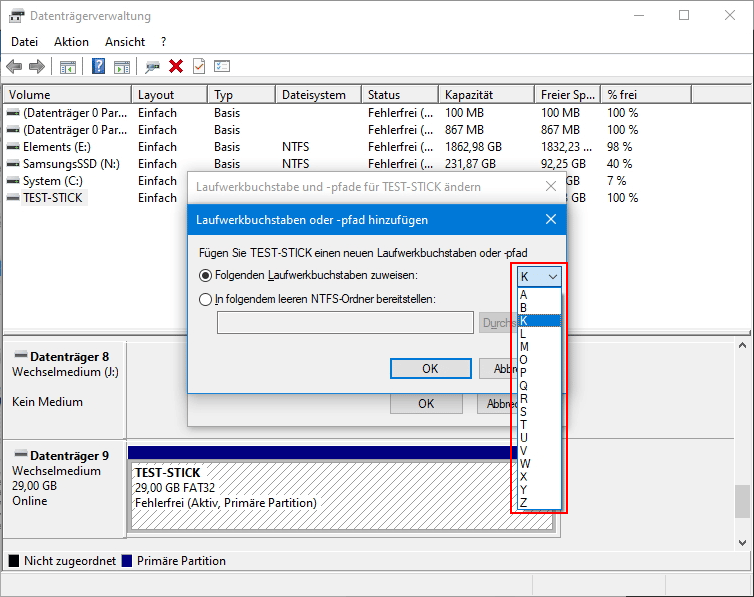
Task: Choose letter M in dropdown list
Action: pyautogui.click(x=539, y=347)
